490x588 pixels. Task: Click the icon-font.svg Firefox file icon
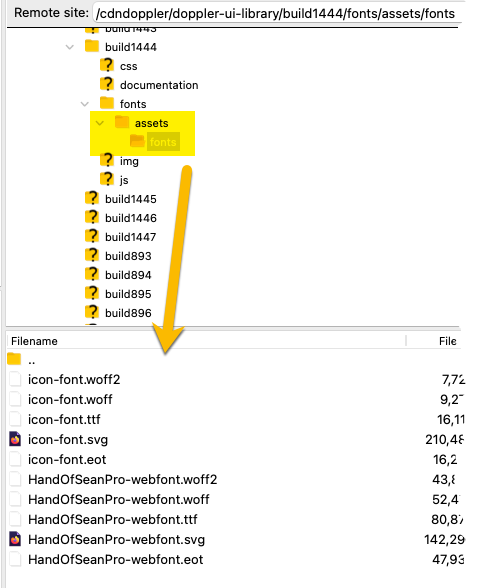click(15, 439)
